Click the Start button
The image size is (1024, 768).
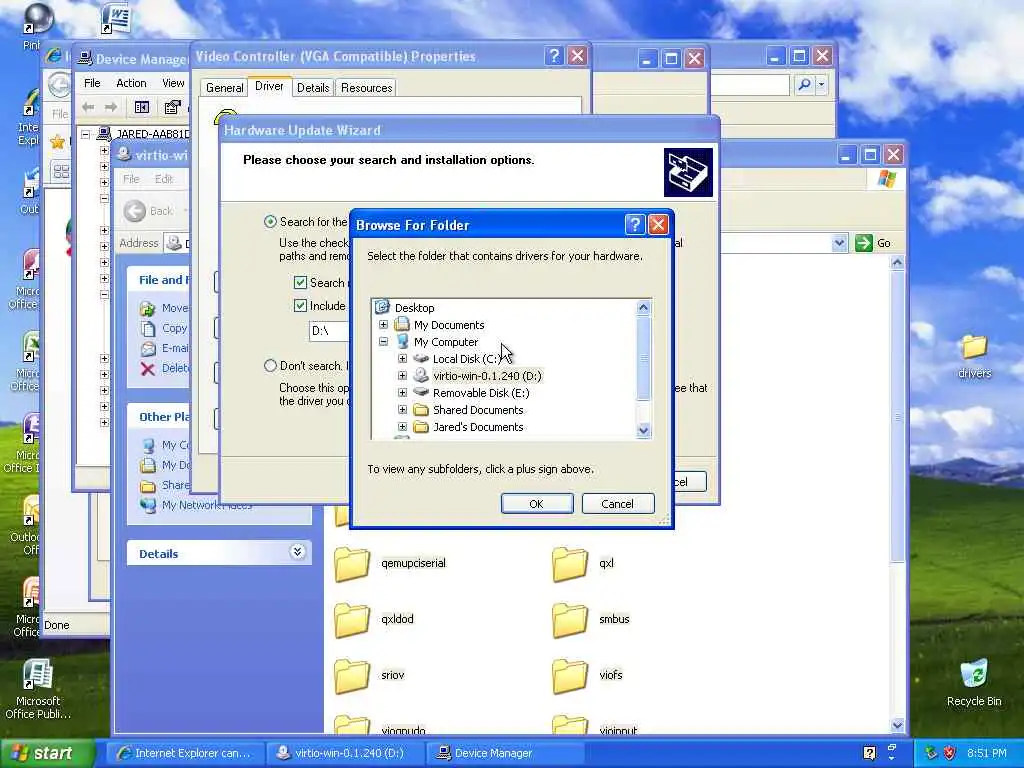coord(47,753)
